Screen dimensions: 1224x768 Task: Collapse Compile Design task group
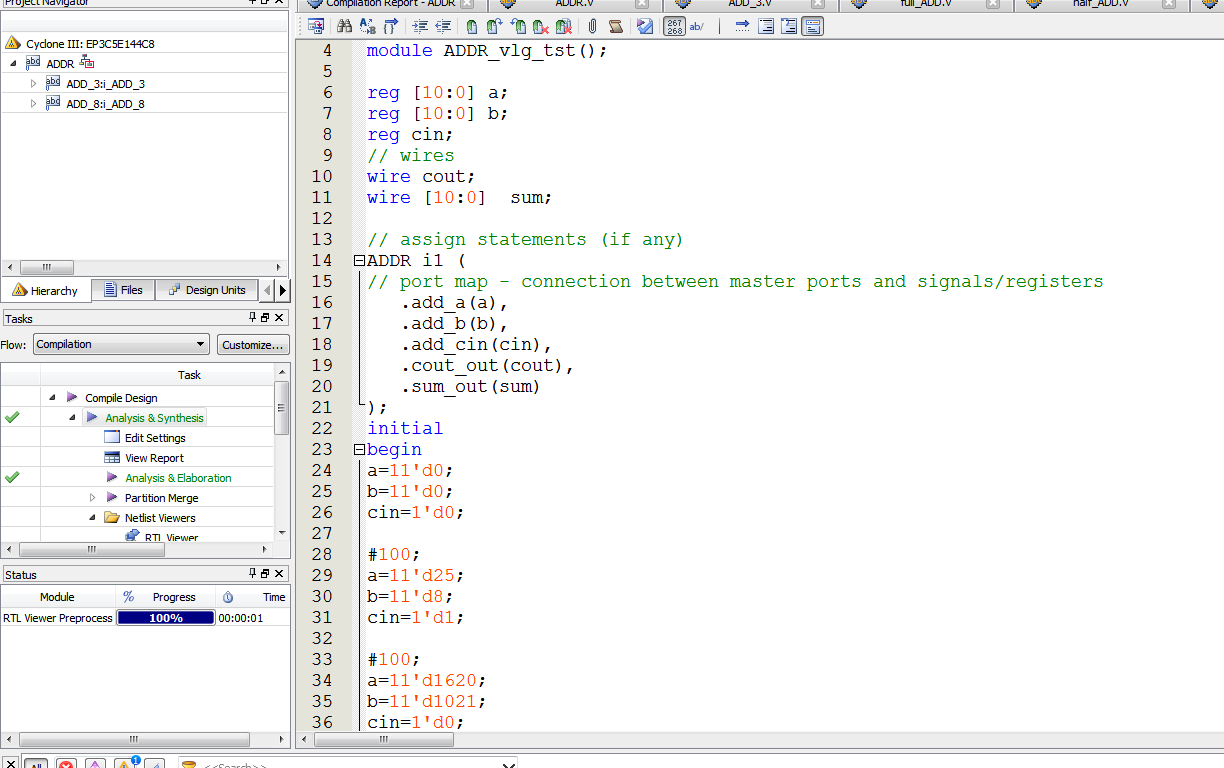click(x=52, y=398)
